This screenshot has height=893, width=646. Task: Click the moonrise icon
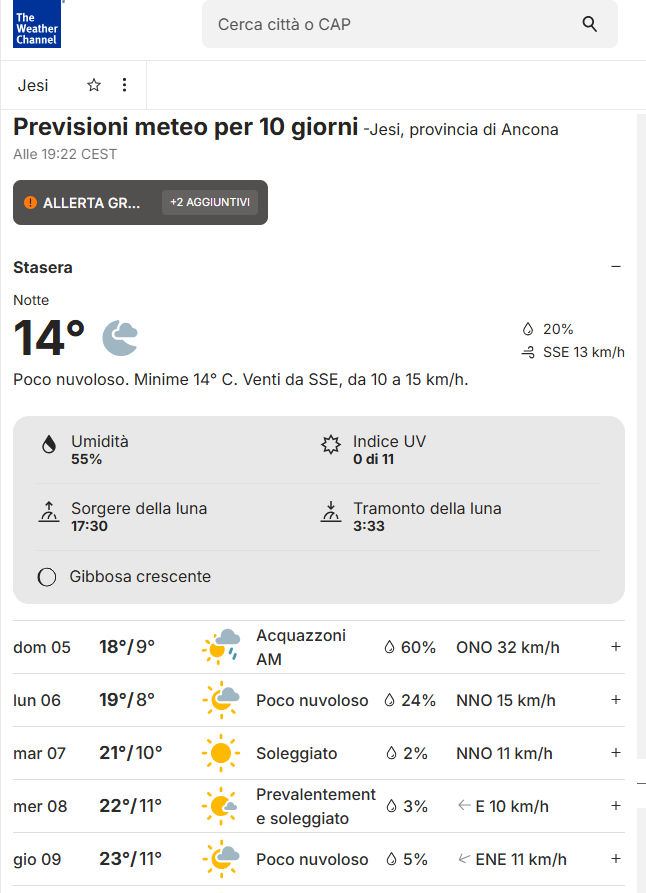click(x=48, y=513)
